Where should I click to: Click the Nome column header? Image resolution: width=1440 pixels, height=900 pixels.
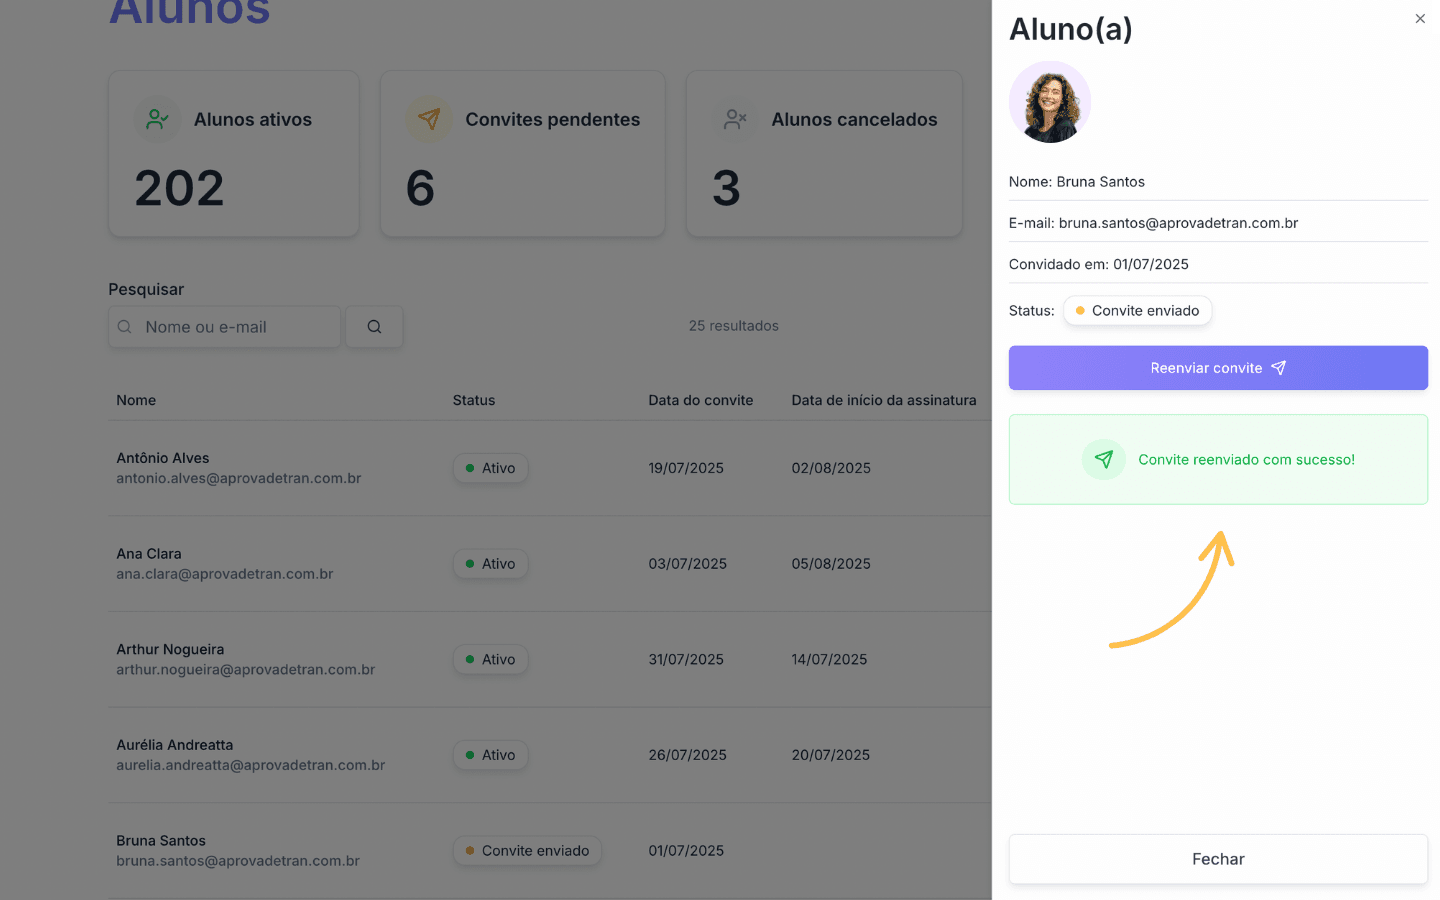pos(136,400)
